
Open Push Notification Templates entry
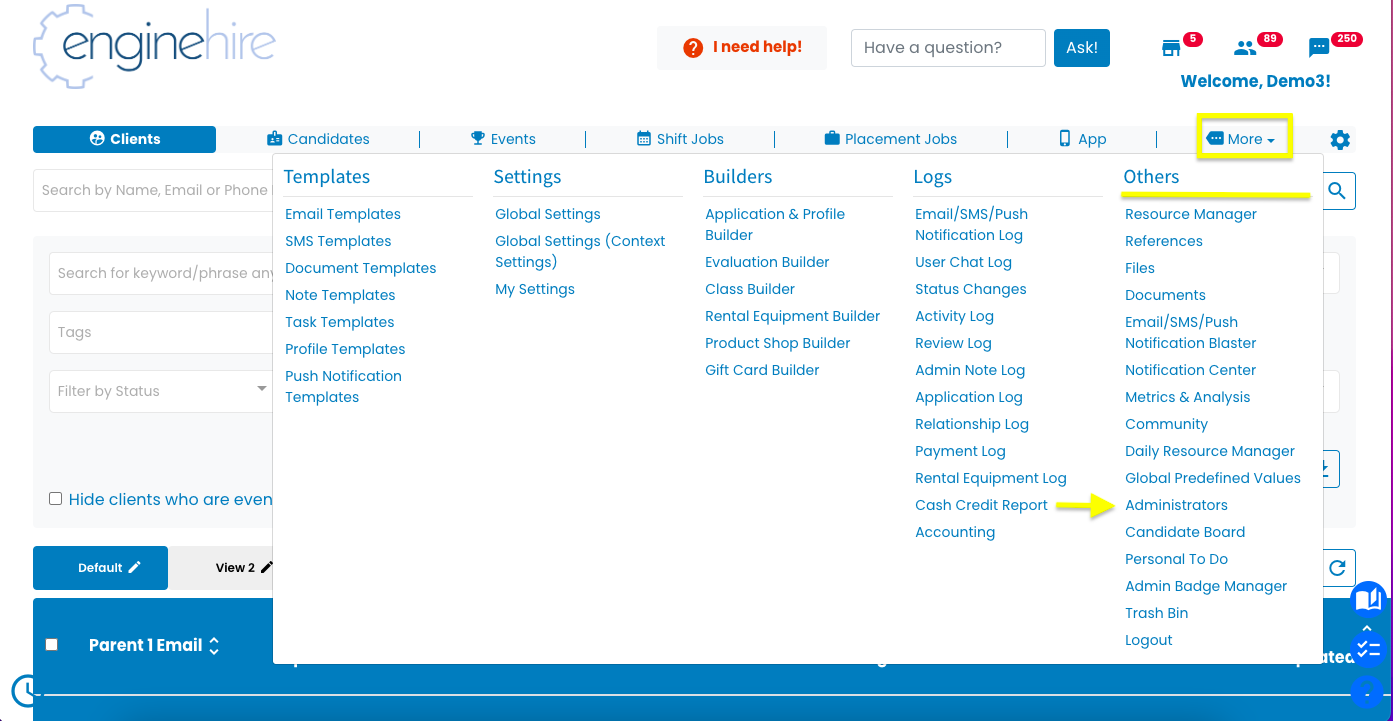click(x=343, y=386)
